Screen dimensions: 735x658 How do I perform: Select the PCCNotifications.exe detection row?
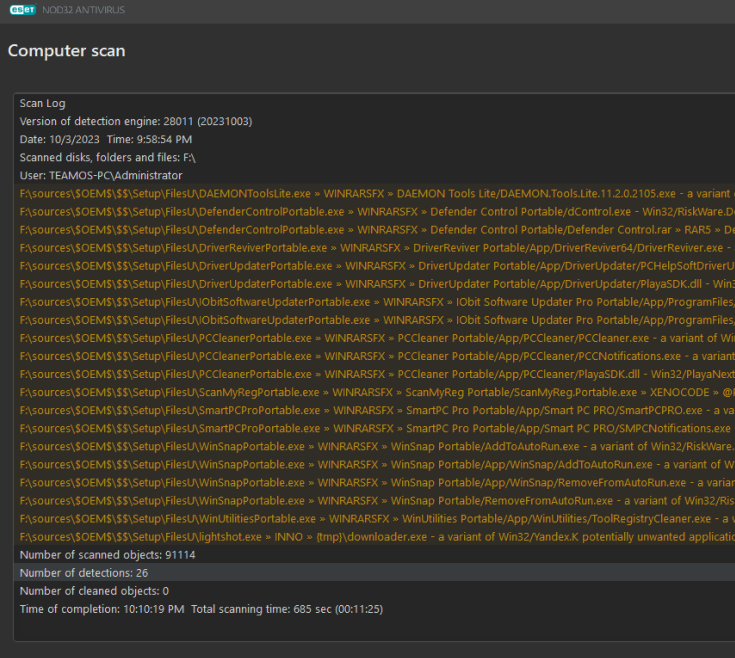click(x=375, y=356)
